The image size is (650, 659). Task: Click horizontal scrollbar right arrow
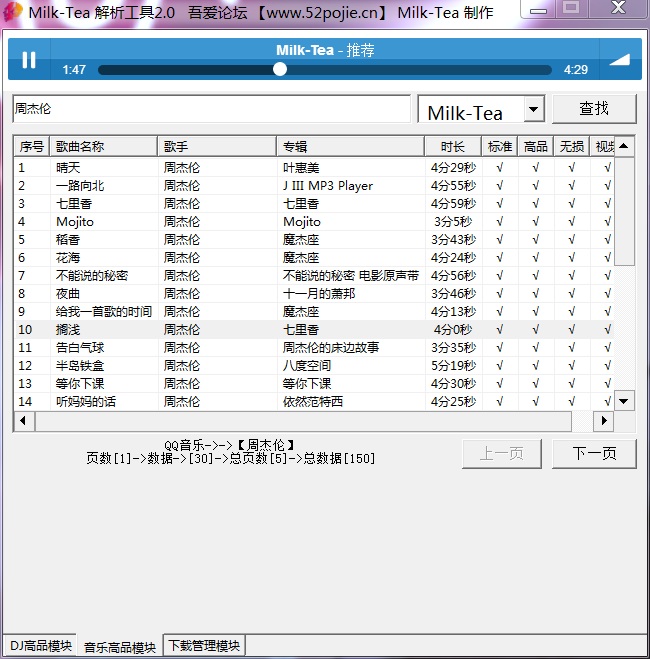[604, 421]
